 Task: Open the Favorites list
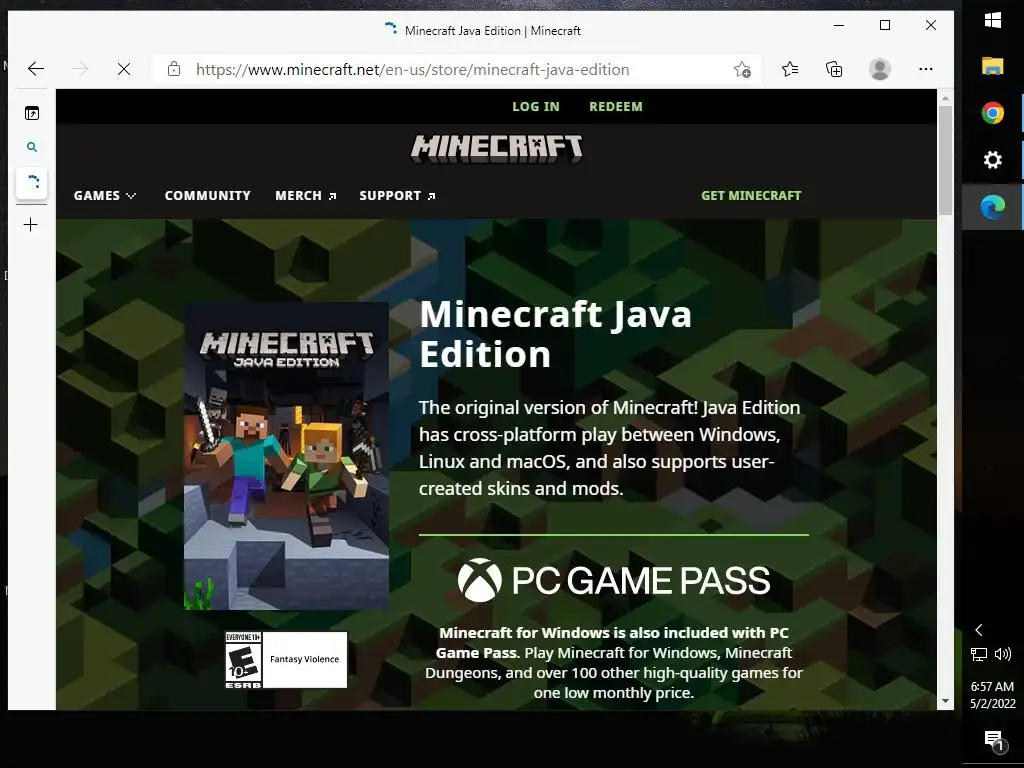pos(790,69)
